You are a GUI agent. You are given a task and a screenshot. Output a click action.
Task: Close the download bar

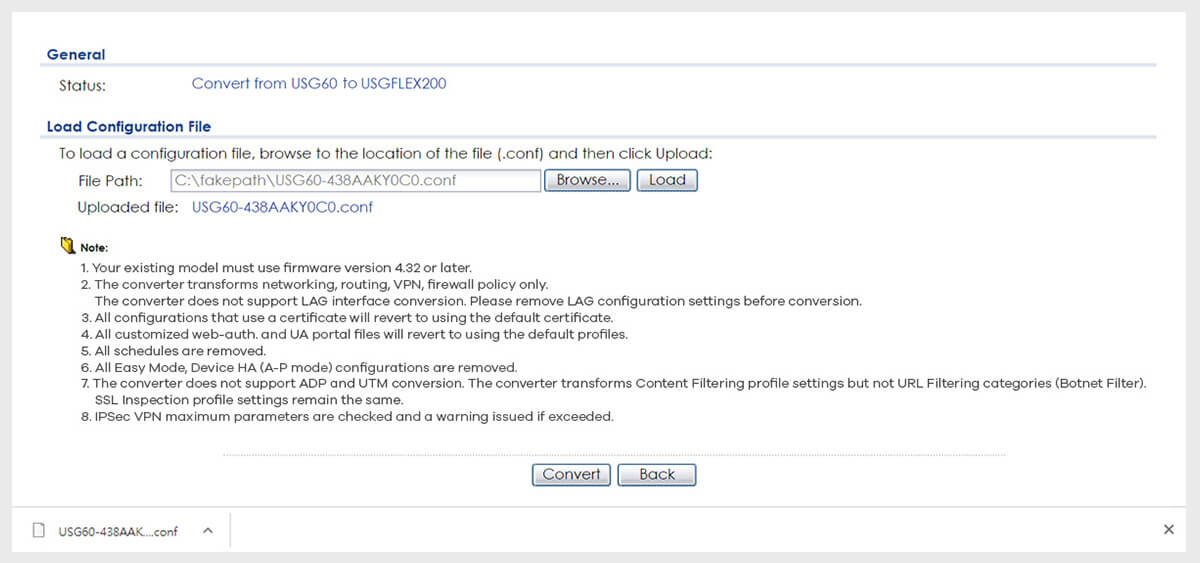click(1169, 530)
